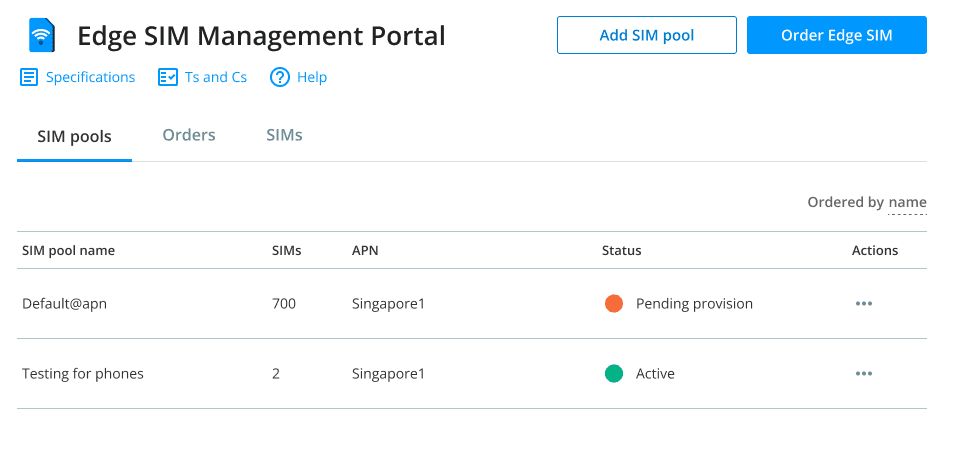Viewport: 955px width, 450px height.
Task: Click the Edge SIM card logo icon
Action: point(42,36)
